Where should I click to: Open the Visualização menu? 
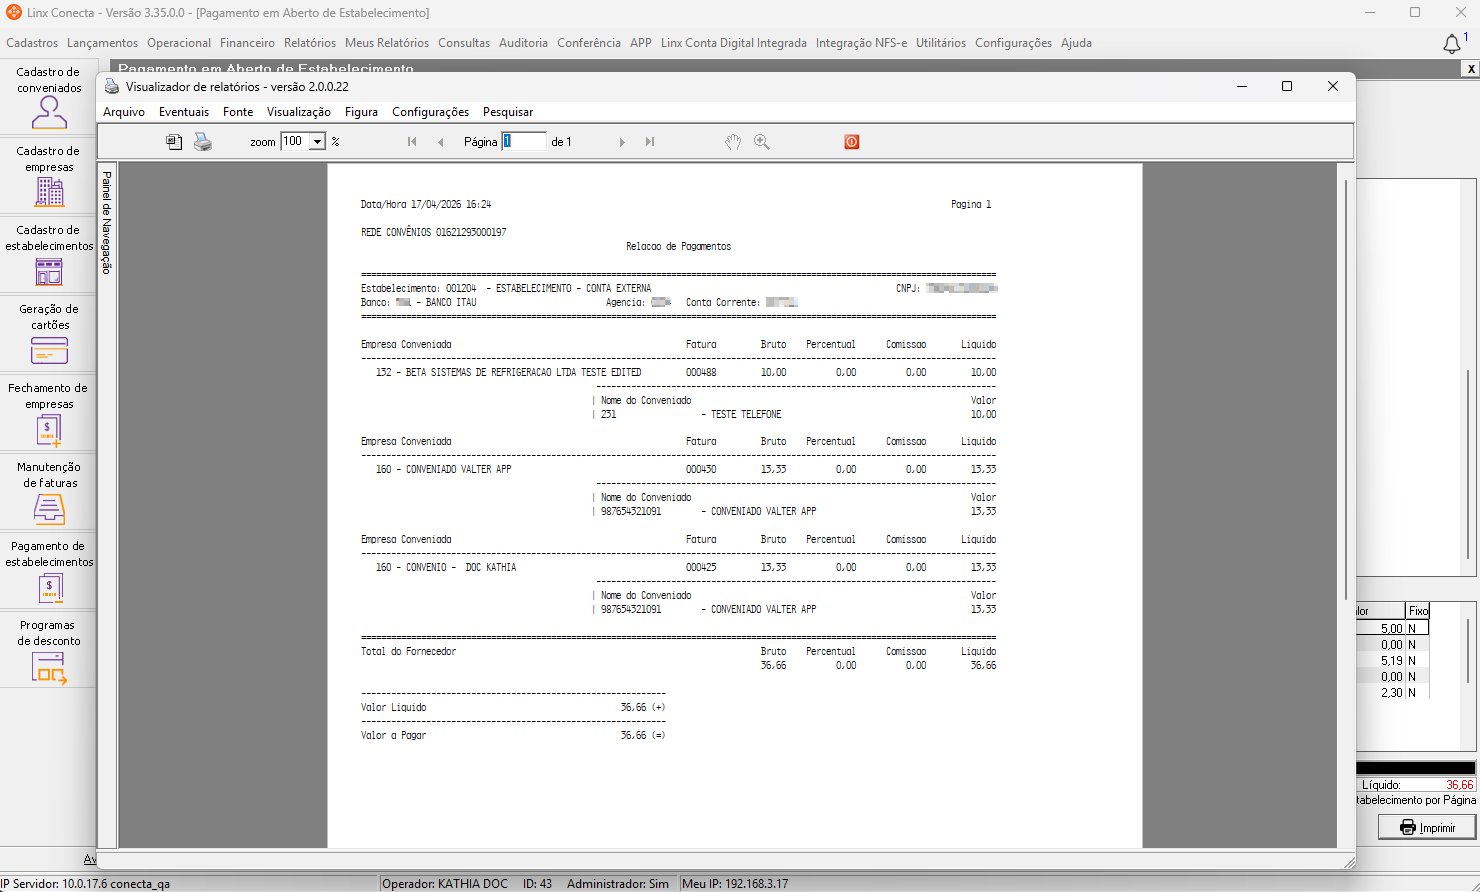[x=299, y=112]
